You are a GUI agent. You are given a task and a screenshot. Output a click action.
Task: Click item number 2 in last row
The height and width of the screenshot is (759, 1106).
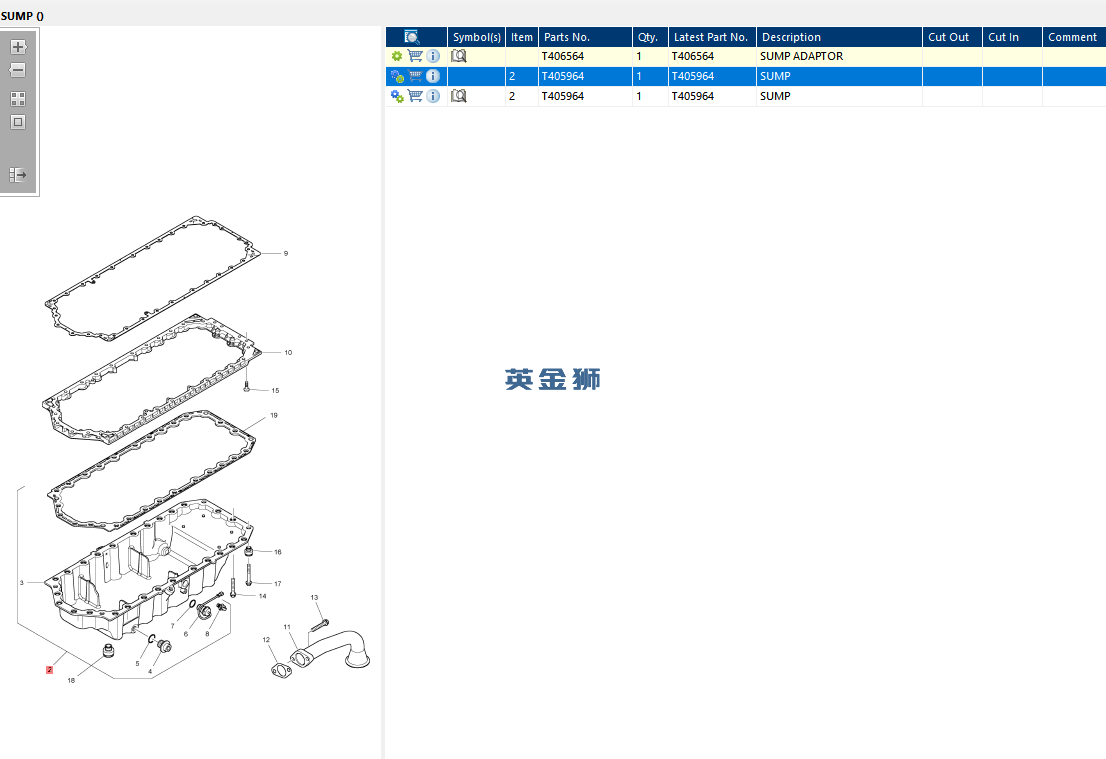click(512, 96)
